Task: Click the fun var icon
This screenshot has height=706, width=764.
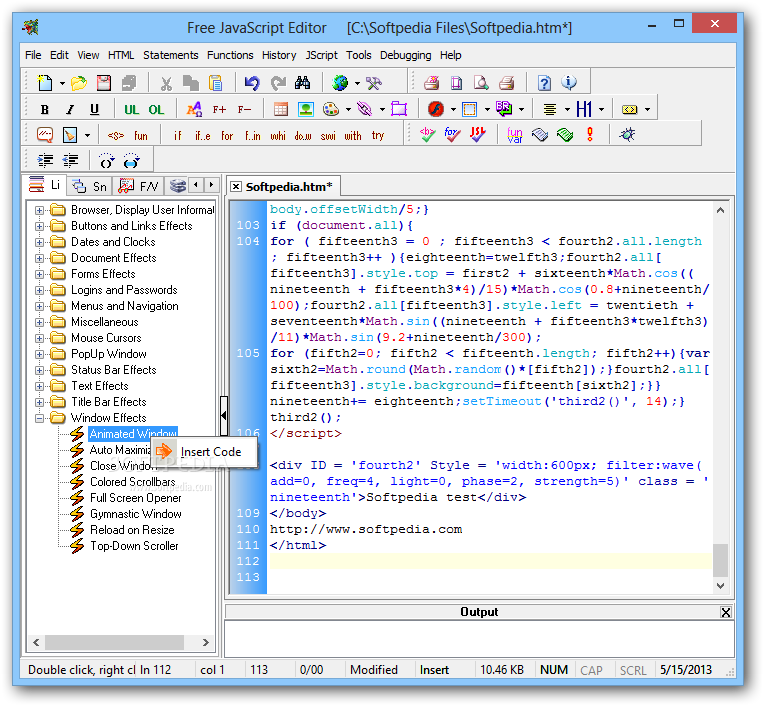Action: pyautogui.click(x=515, y=134)
